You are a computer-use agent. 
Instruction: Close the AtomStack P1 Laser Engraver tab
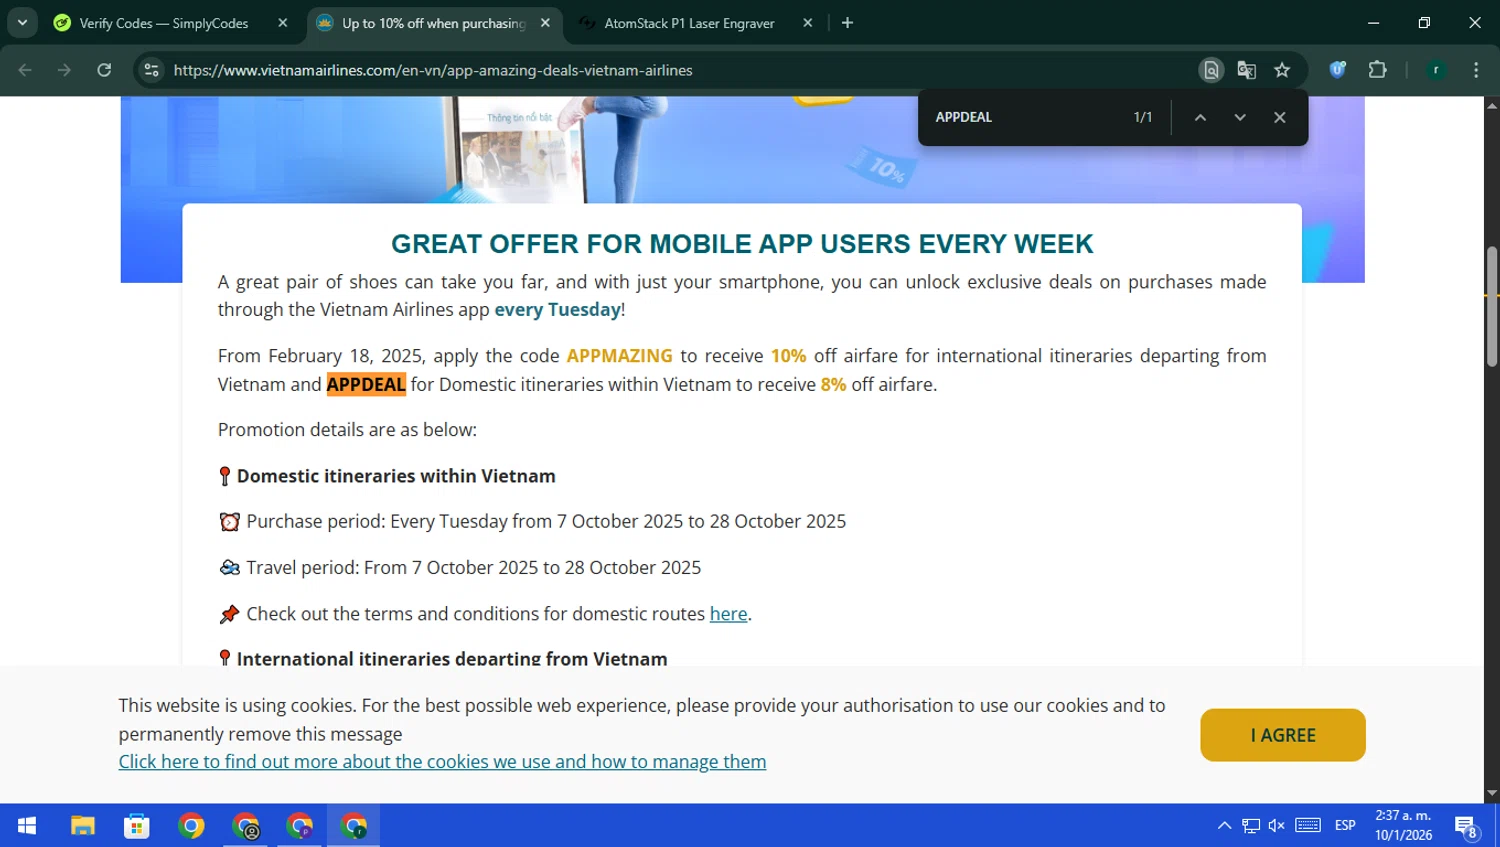click(x=808, y=23)
